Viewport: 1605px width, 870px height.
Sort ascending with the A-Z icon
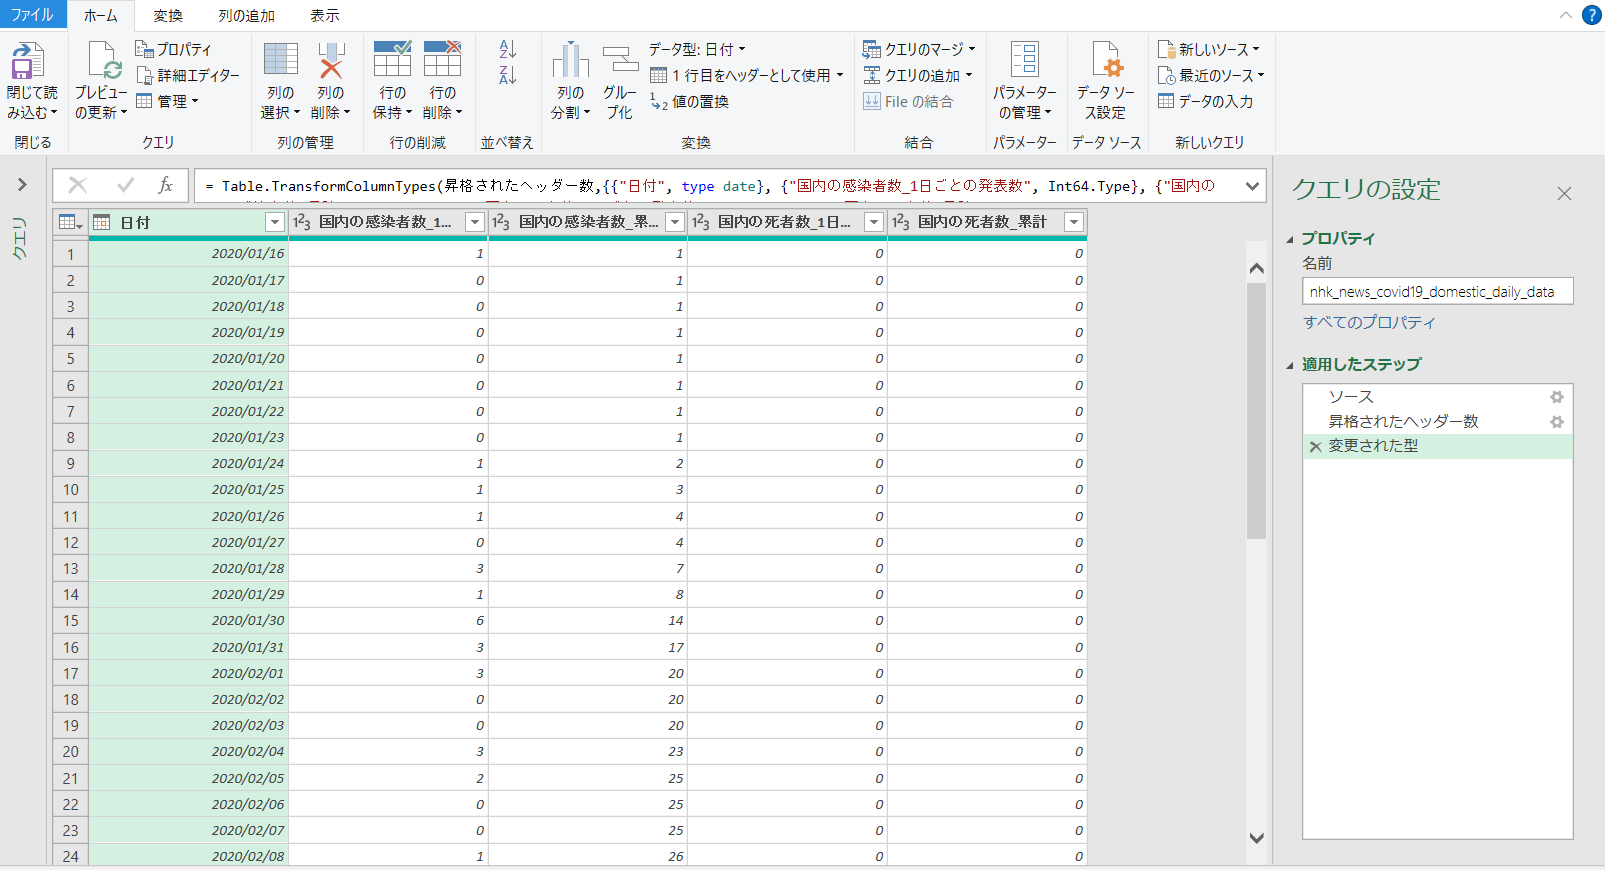[x=507, y=49]
